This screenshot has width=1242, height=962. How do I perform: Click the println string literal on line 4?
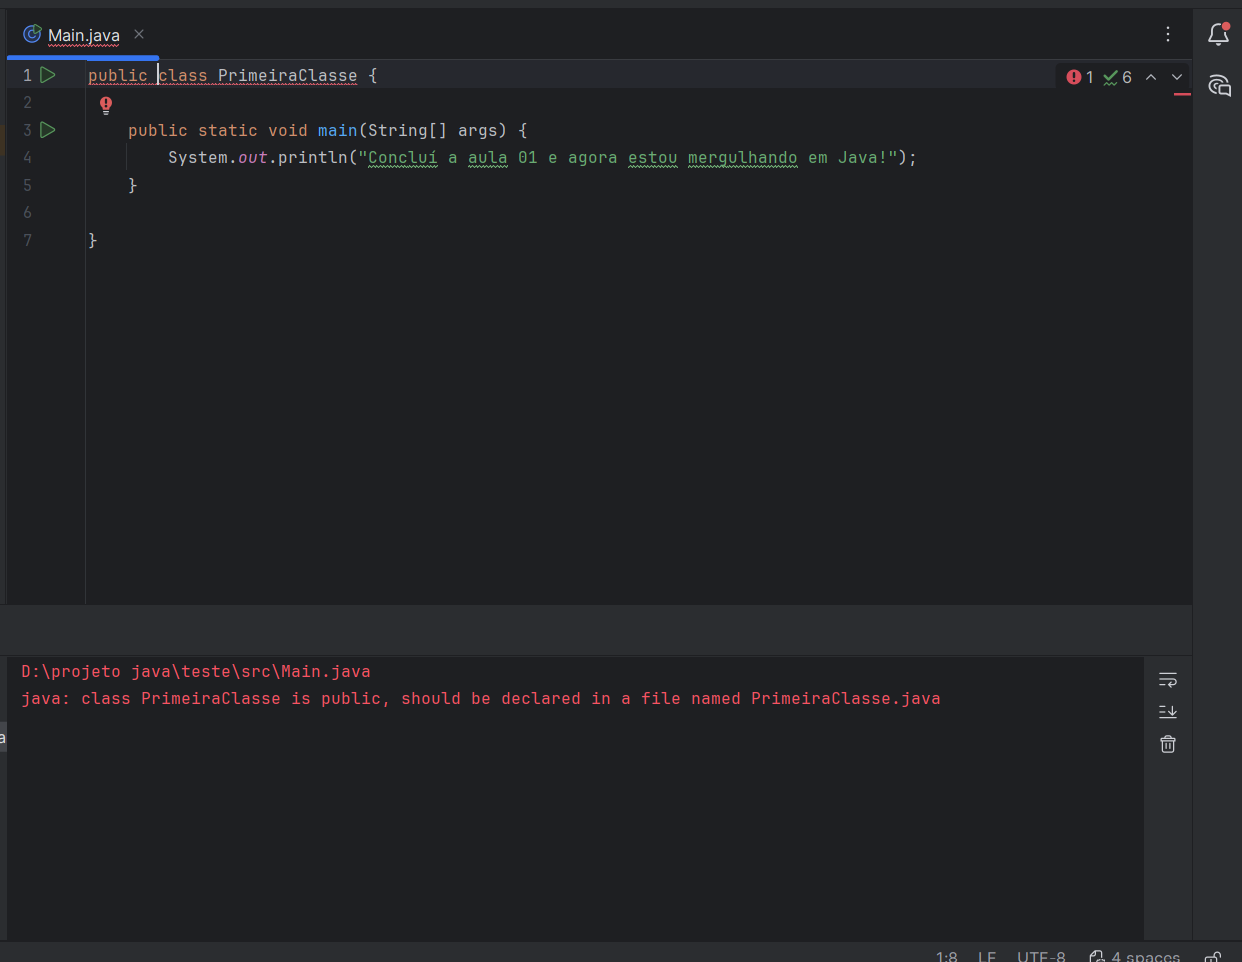[x=628, y=158]
